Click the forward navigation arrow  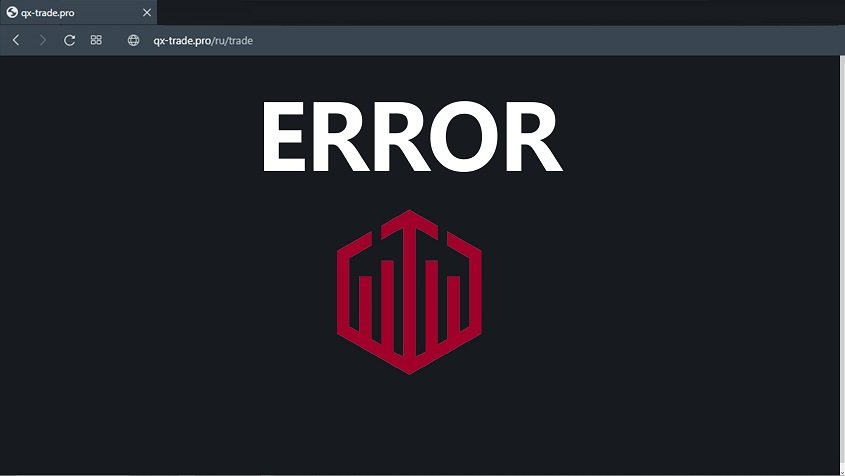pos(43,40)
